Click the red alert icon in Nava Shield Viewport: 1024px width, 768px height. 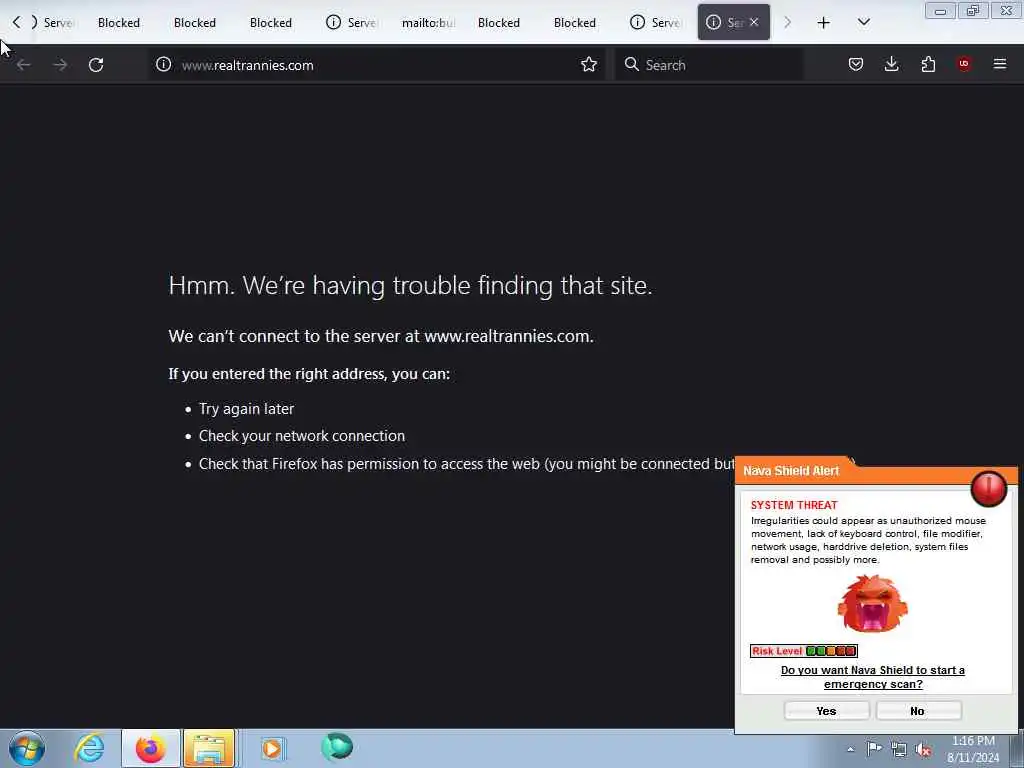point(989,488)
